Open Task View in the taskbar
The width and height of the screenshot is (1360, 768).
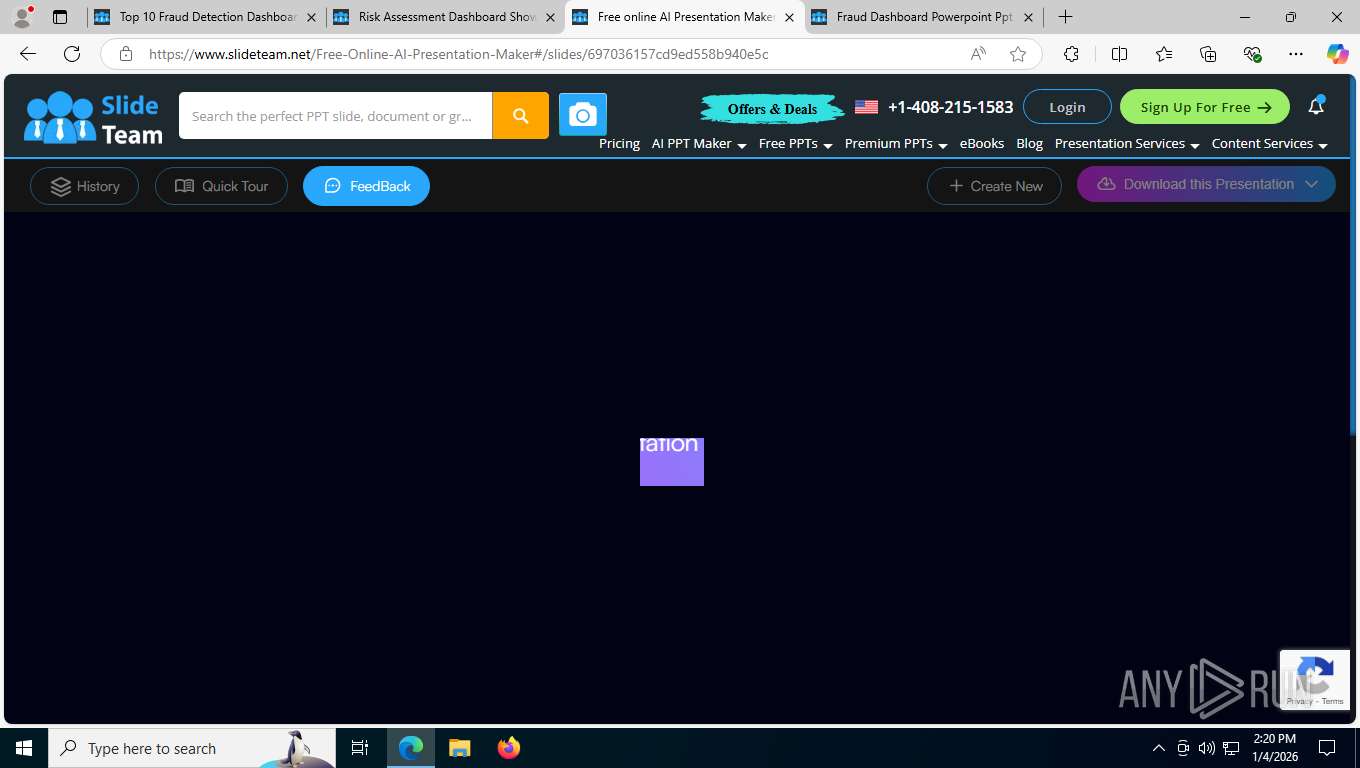360,748
